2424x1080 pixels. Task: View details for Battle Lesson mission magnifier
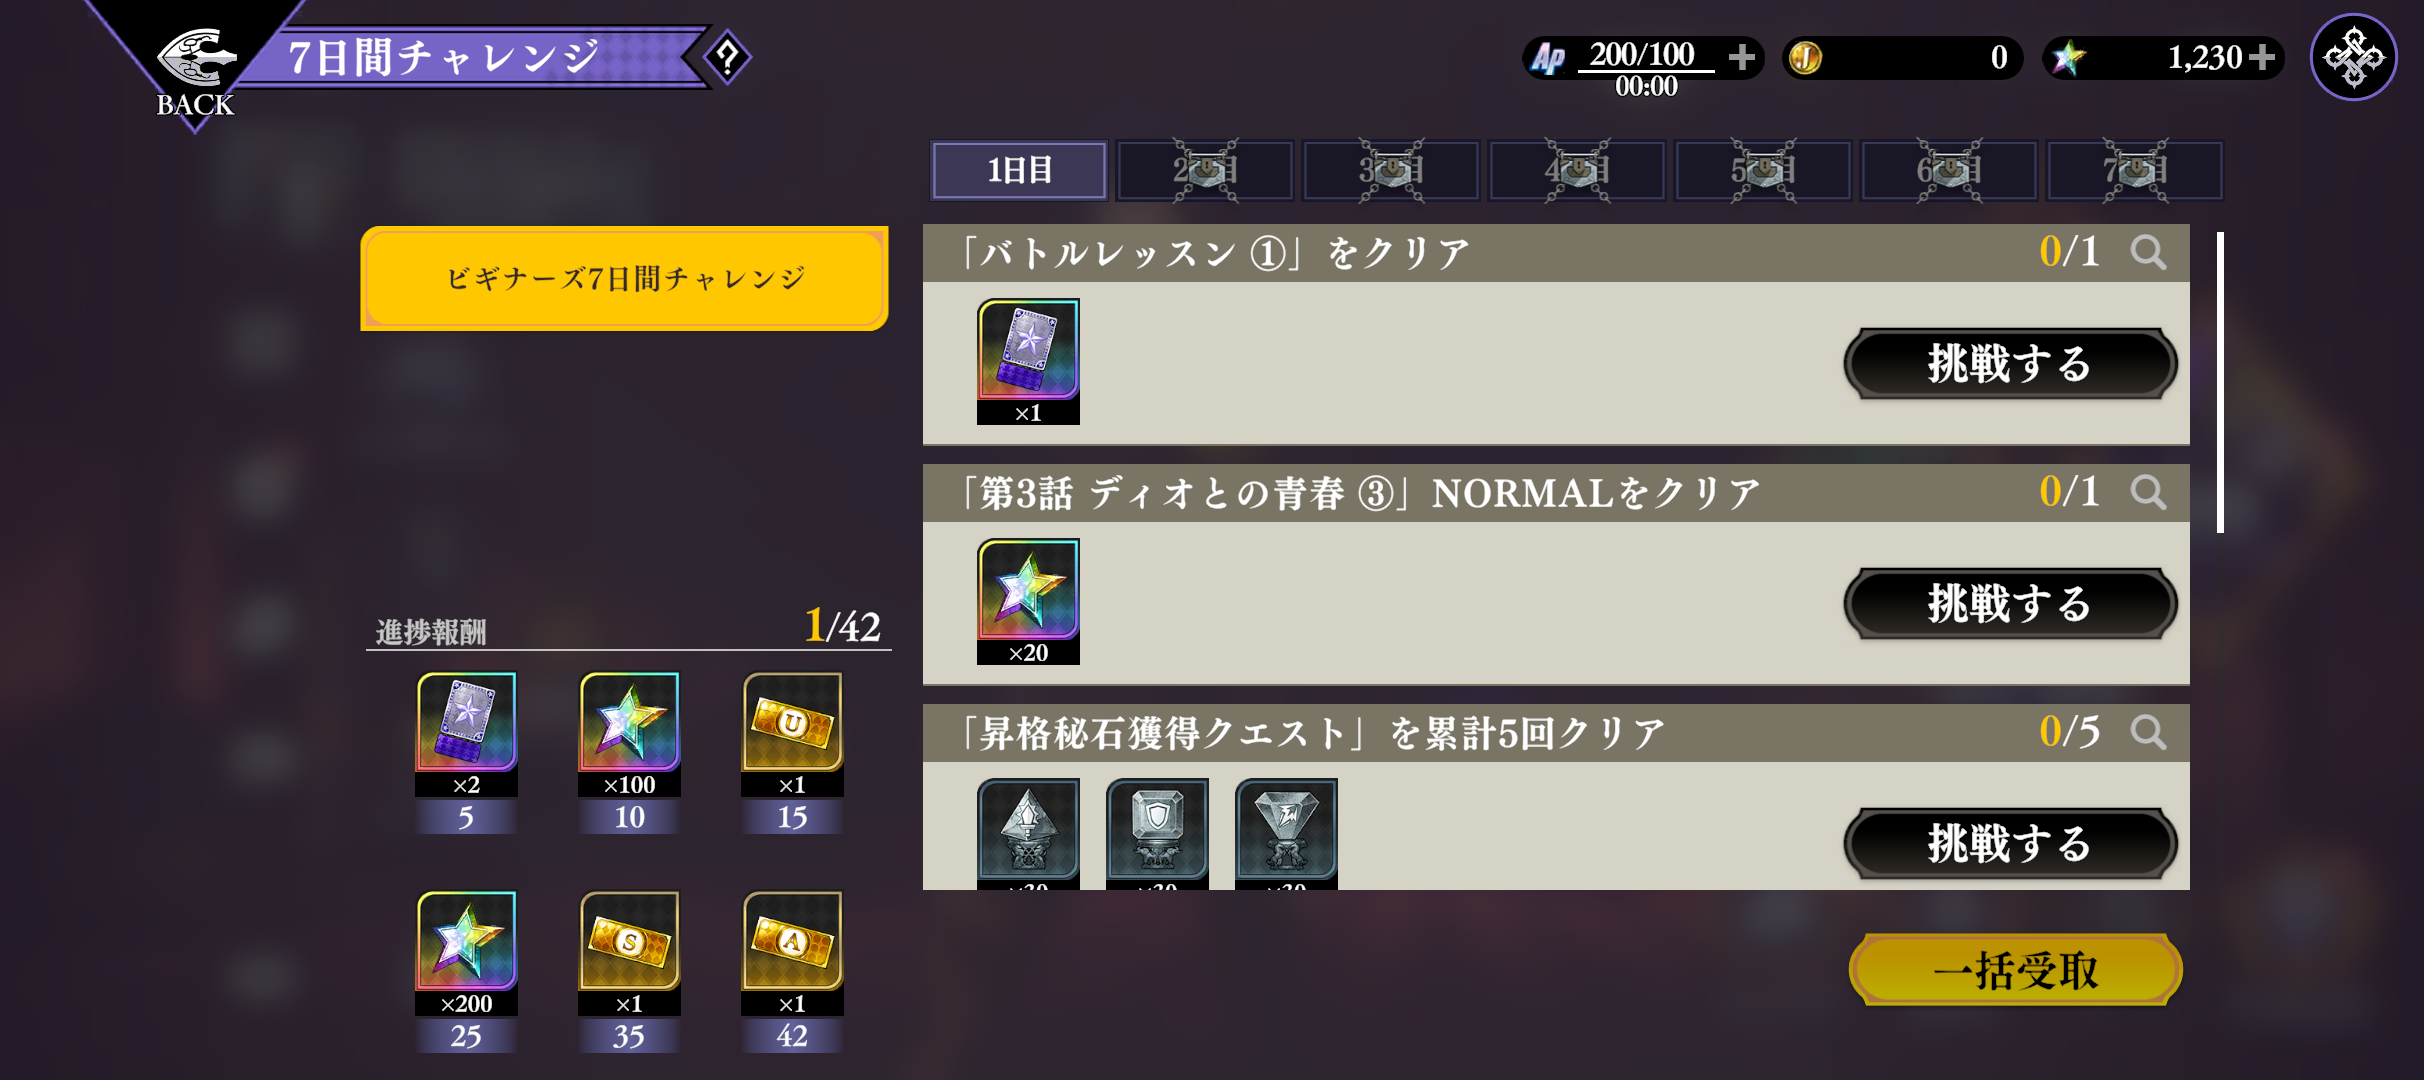coord(2148,252)
